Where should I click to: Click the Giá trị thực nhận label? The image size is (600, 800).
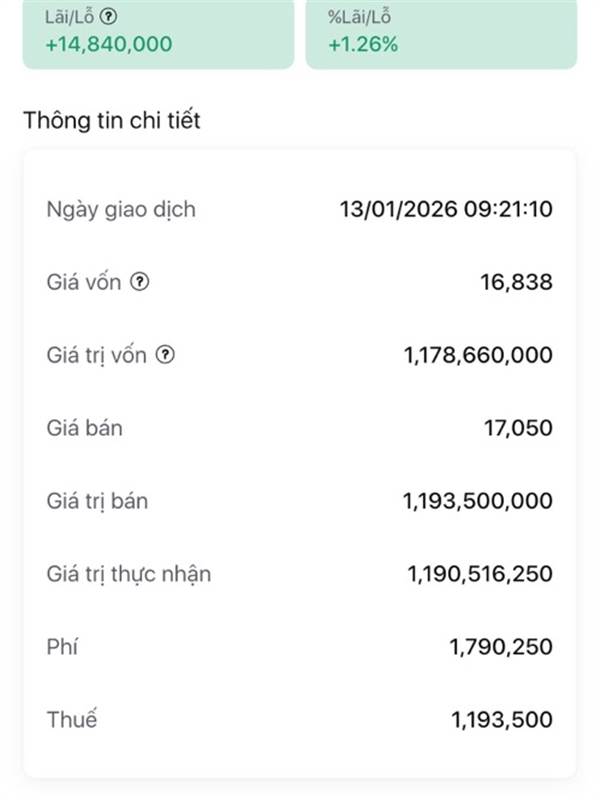coord(129,574)
